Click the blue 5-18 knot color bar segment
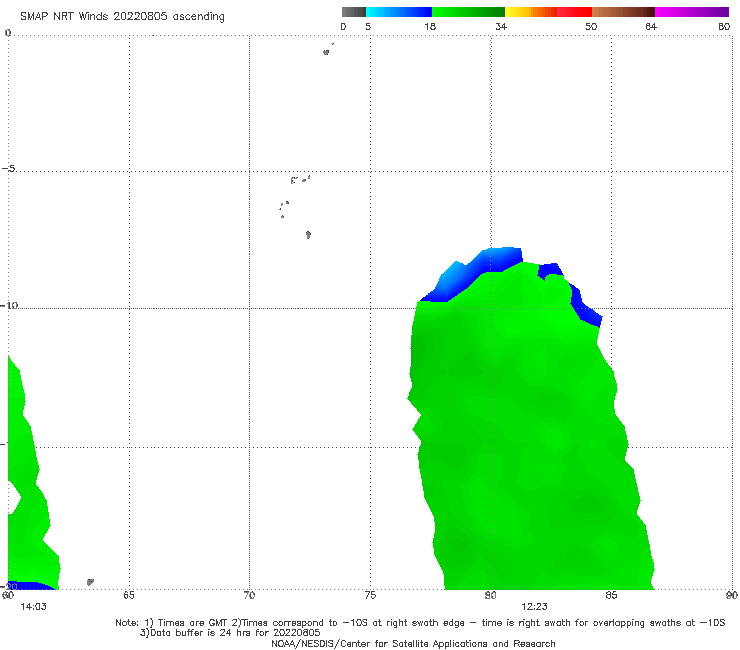Image resolution: width=740 pixels, height=650 pixels. 399,12
